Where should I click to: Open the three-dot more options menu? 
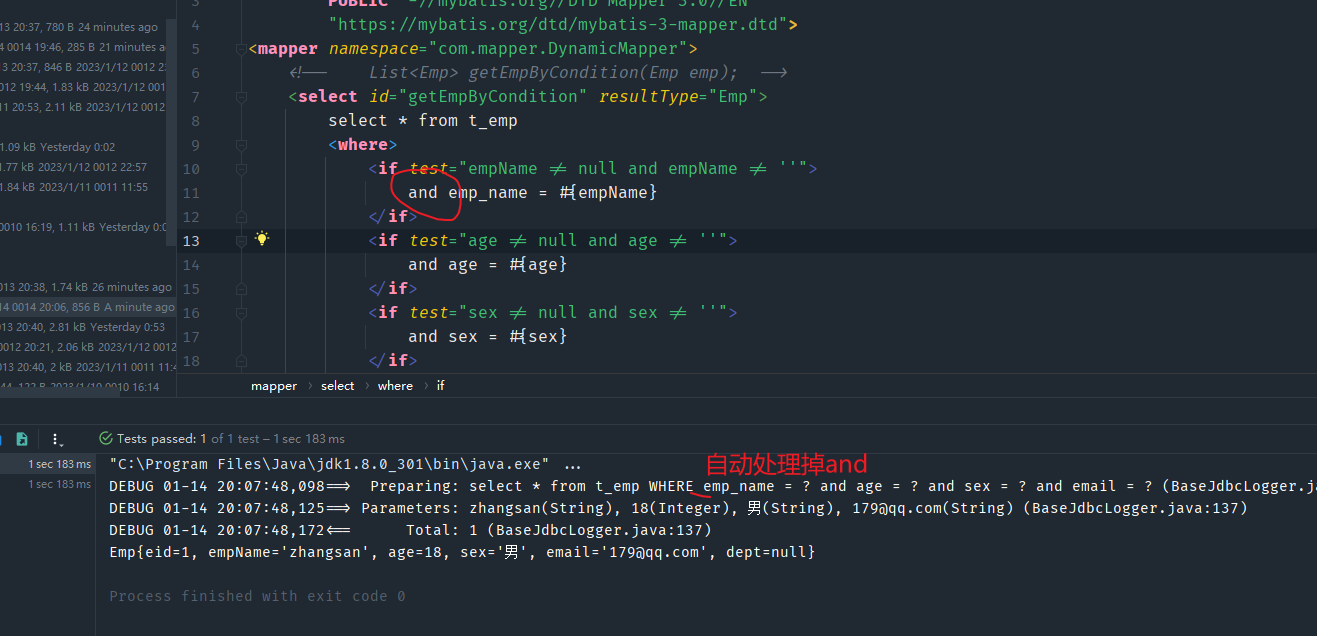(56, 439)
